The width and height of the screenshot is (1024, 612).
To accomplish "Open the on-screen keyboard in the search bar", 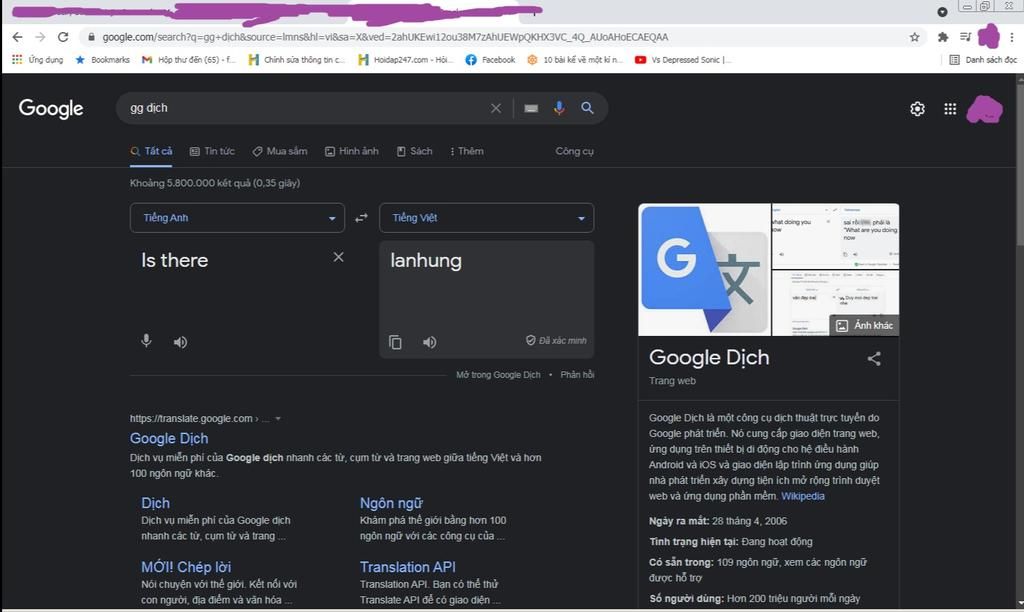I will click(x=531, y=108).
